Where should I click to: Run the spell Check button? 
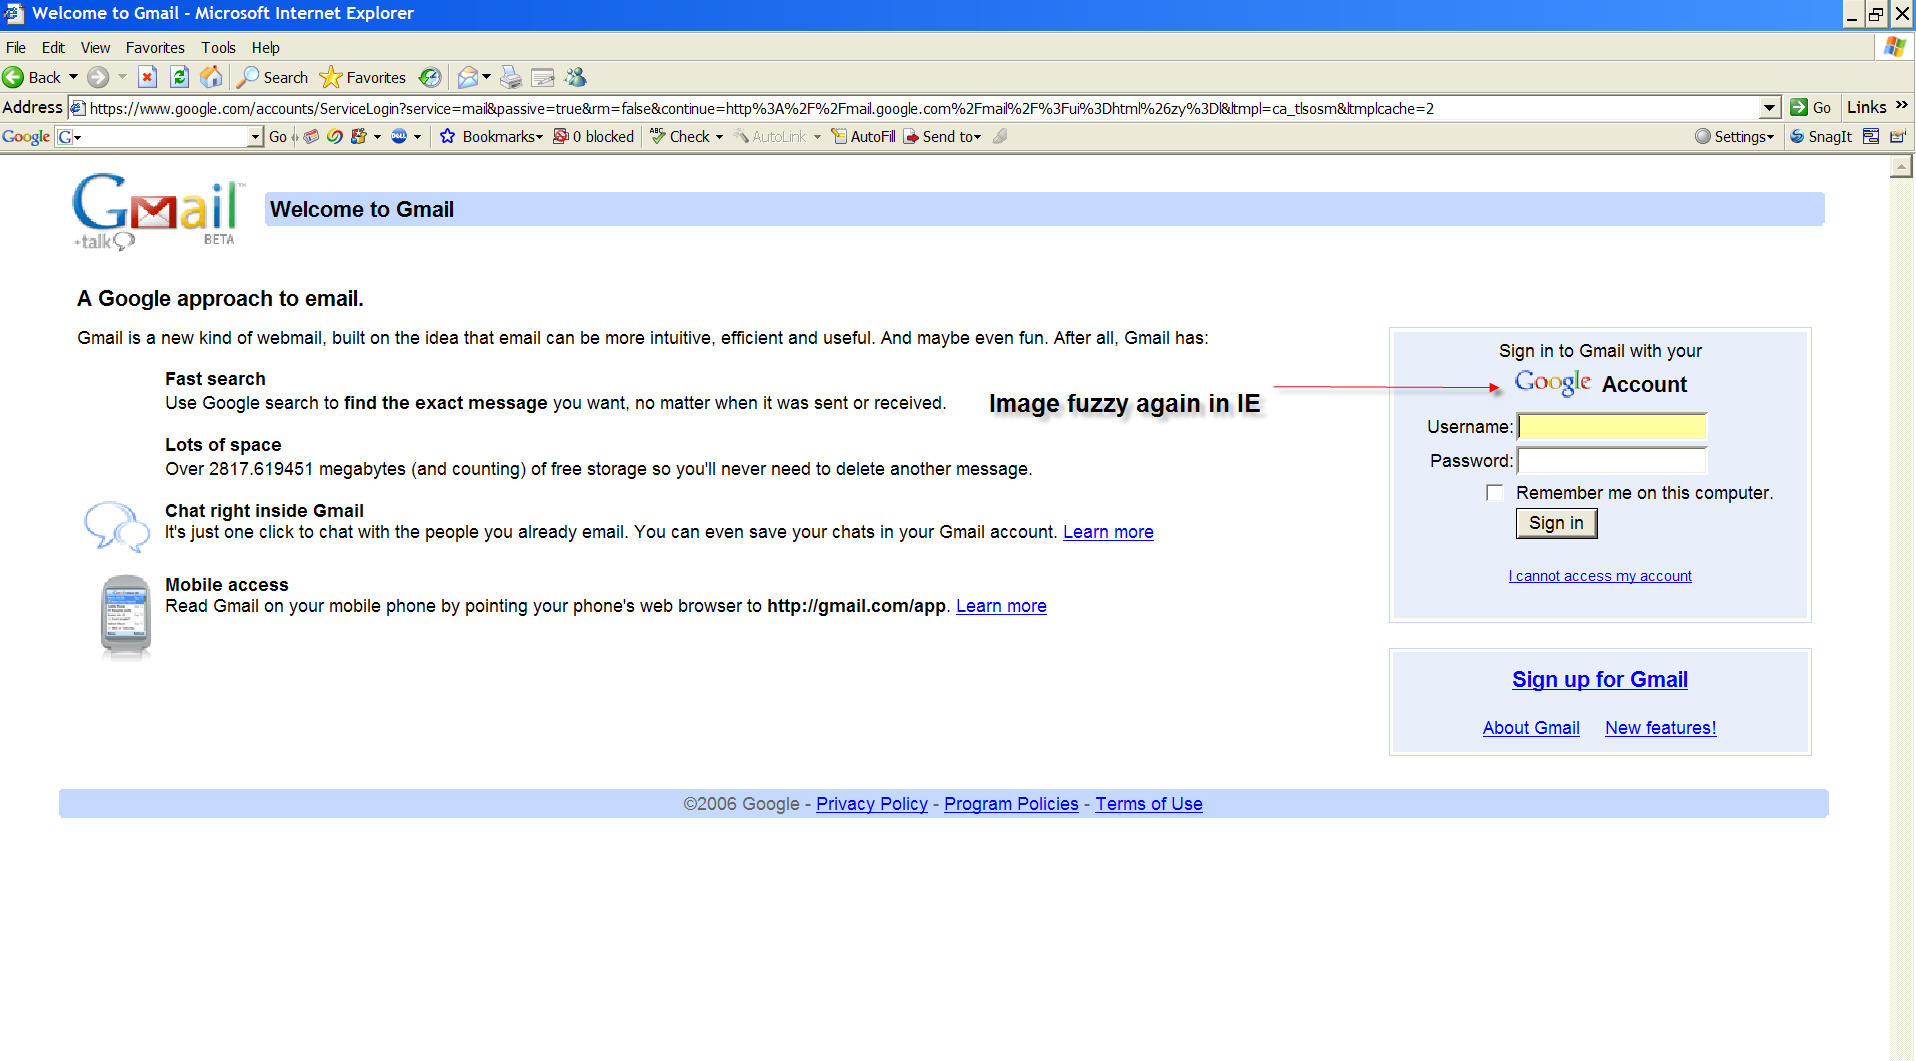click(680, 136)
